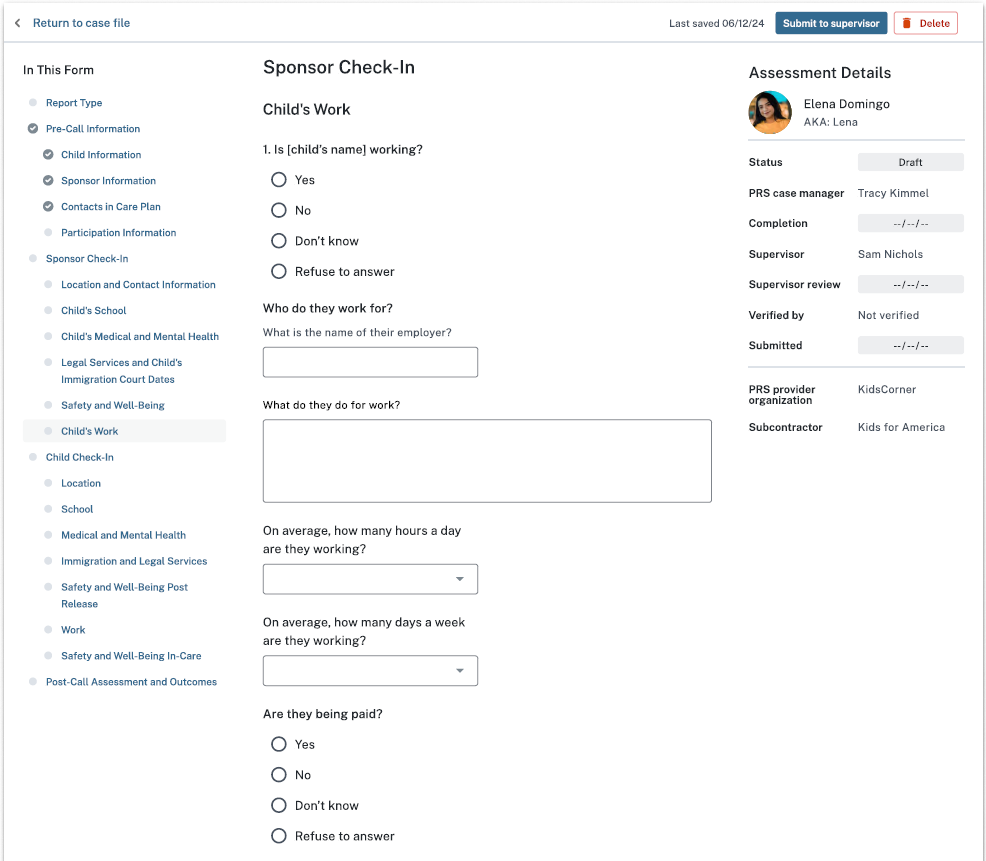
Task: Select Yes for is child working
Action: pyautogui.click(x=279, y=180)
